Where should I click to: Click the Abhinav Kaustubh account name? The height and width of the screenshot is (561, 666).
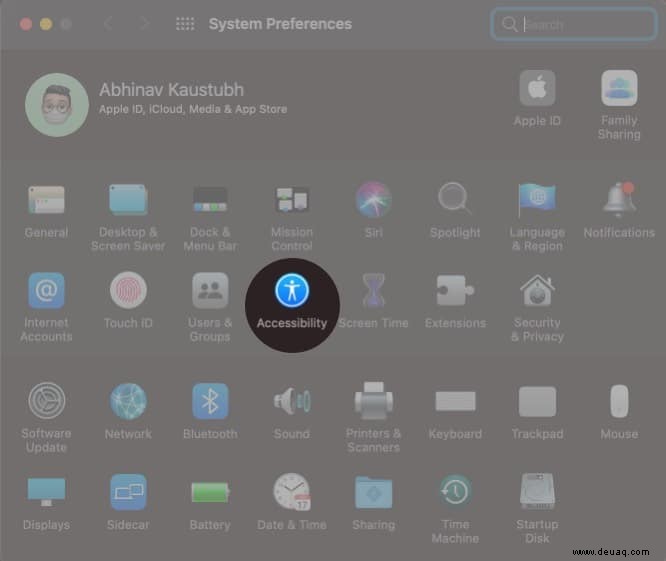(172, 90)
